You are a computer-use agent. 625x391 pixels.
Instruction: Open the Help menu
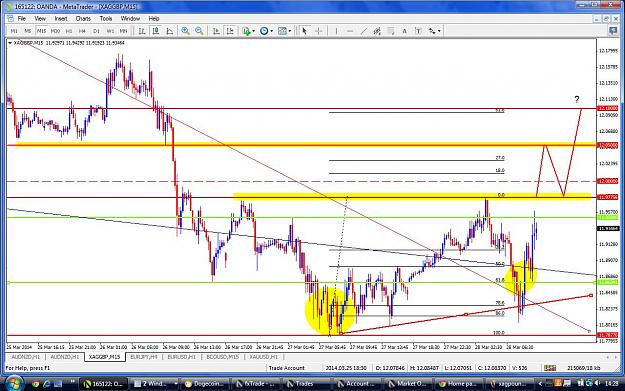(x=154, y=19)
